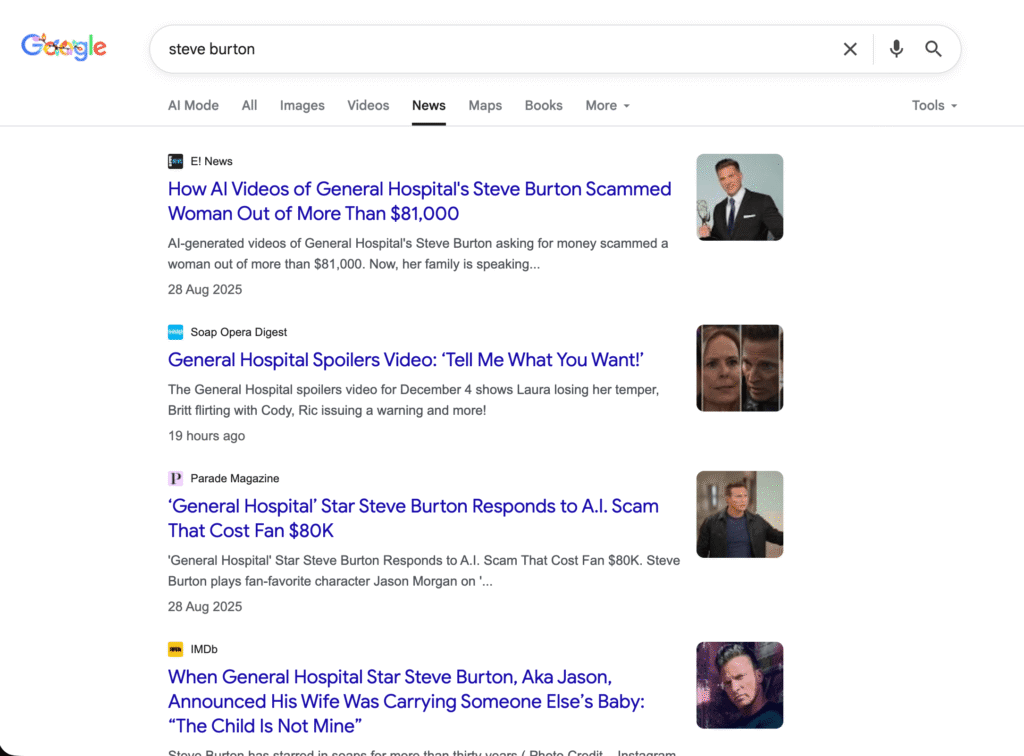The width and height of the screenshot is (1024, 756).
Task: Switch to the Images tab
Action: [302, 105]
